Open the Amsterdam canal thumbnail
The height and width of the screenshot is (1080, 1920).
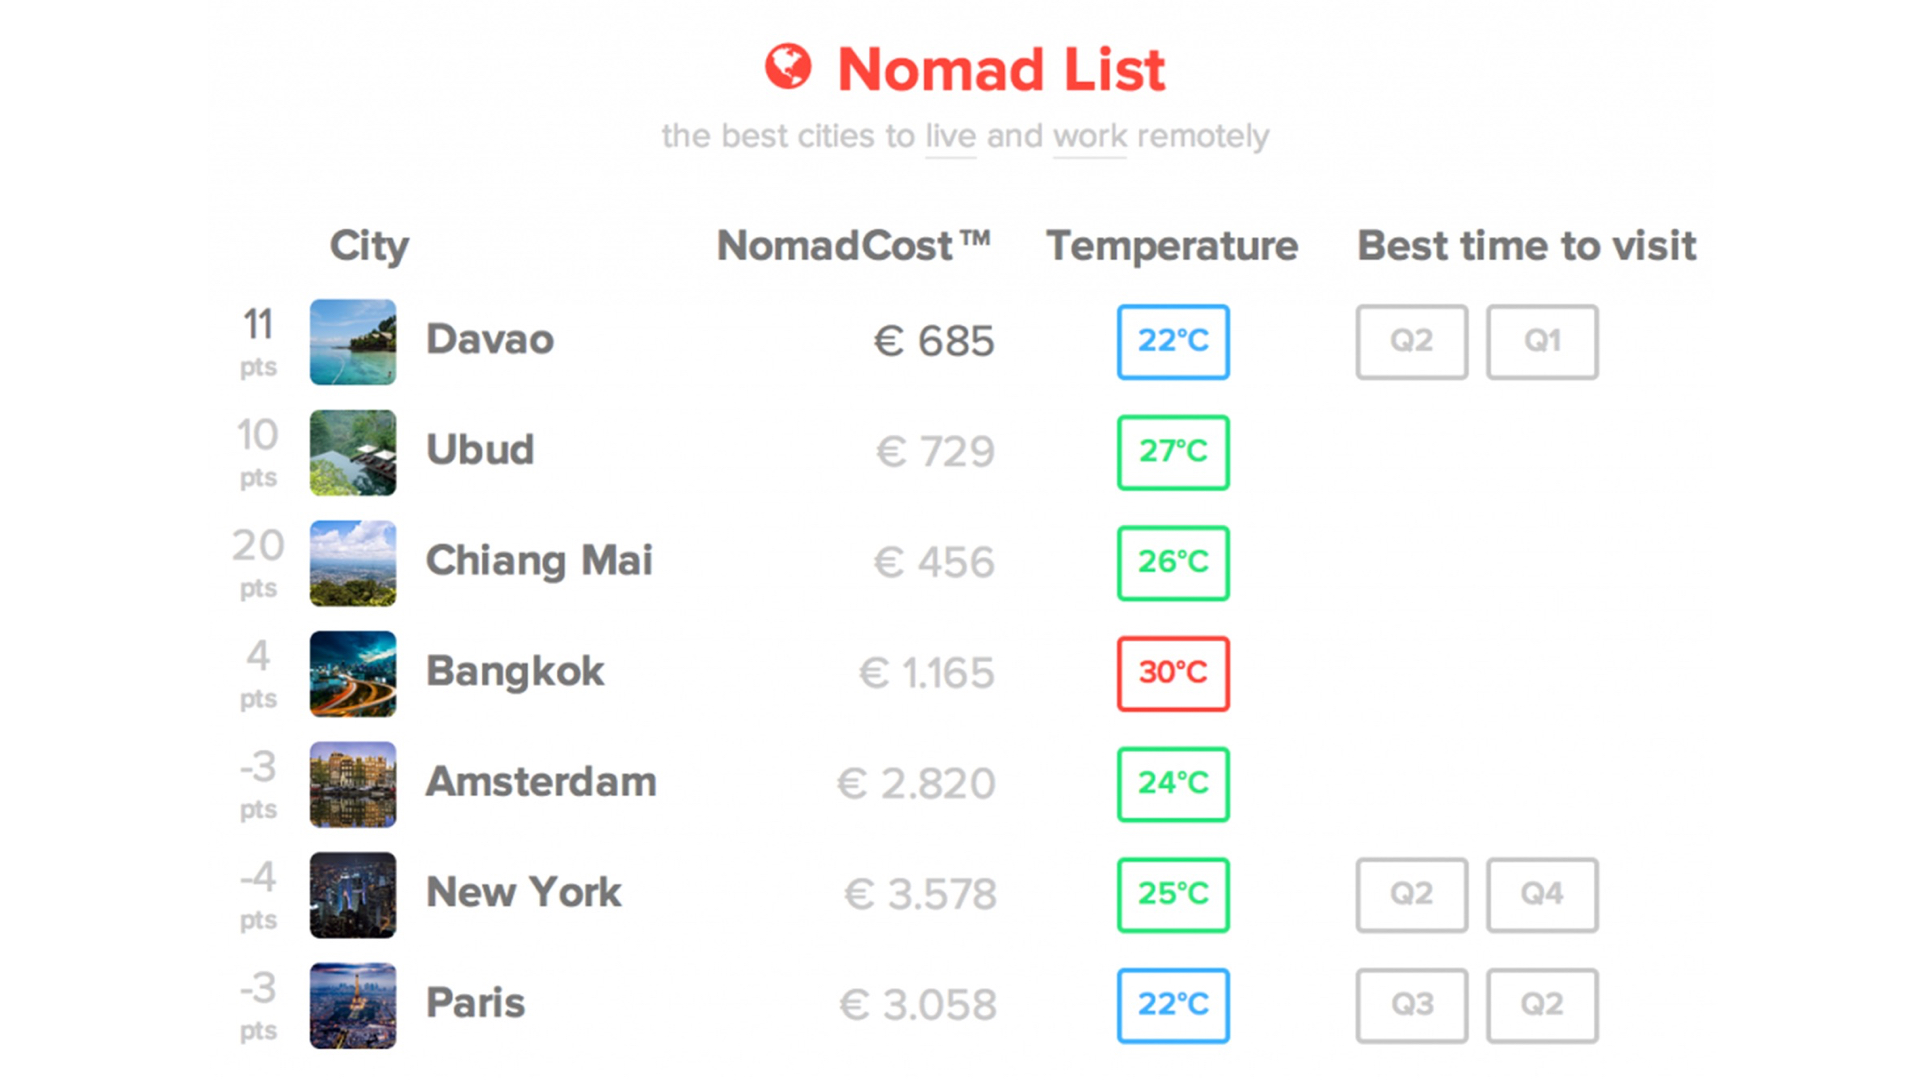[353, 785]
